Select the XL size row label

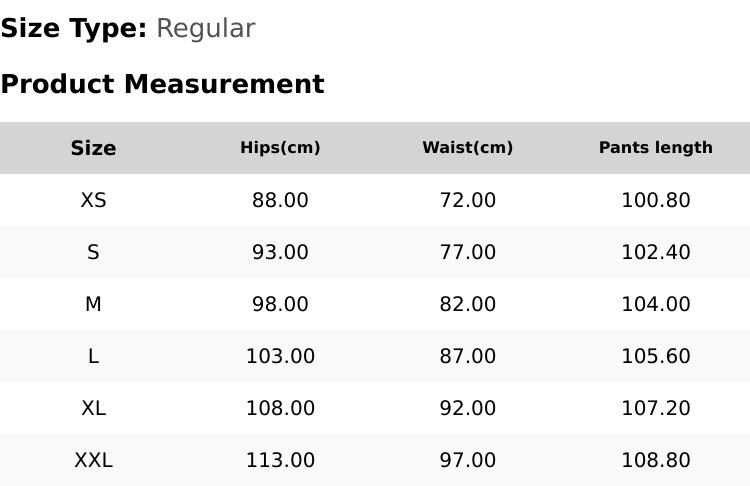[x=93, y=408]
